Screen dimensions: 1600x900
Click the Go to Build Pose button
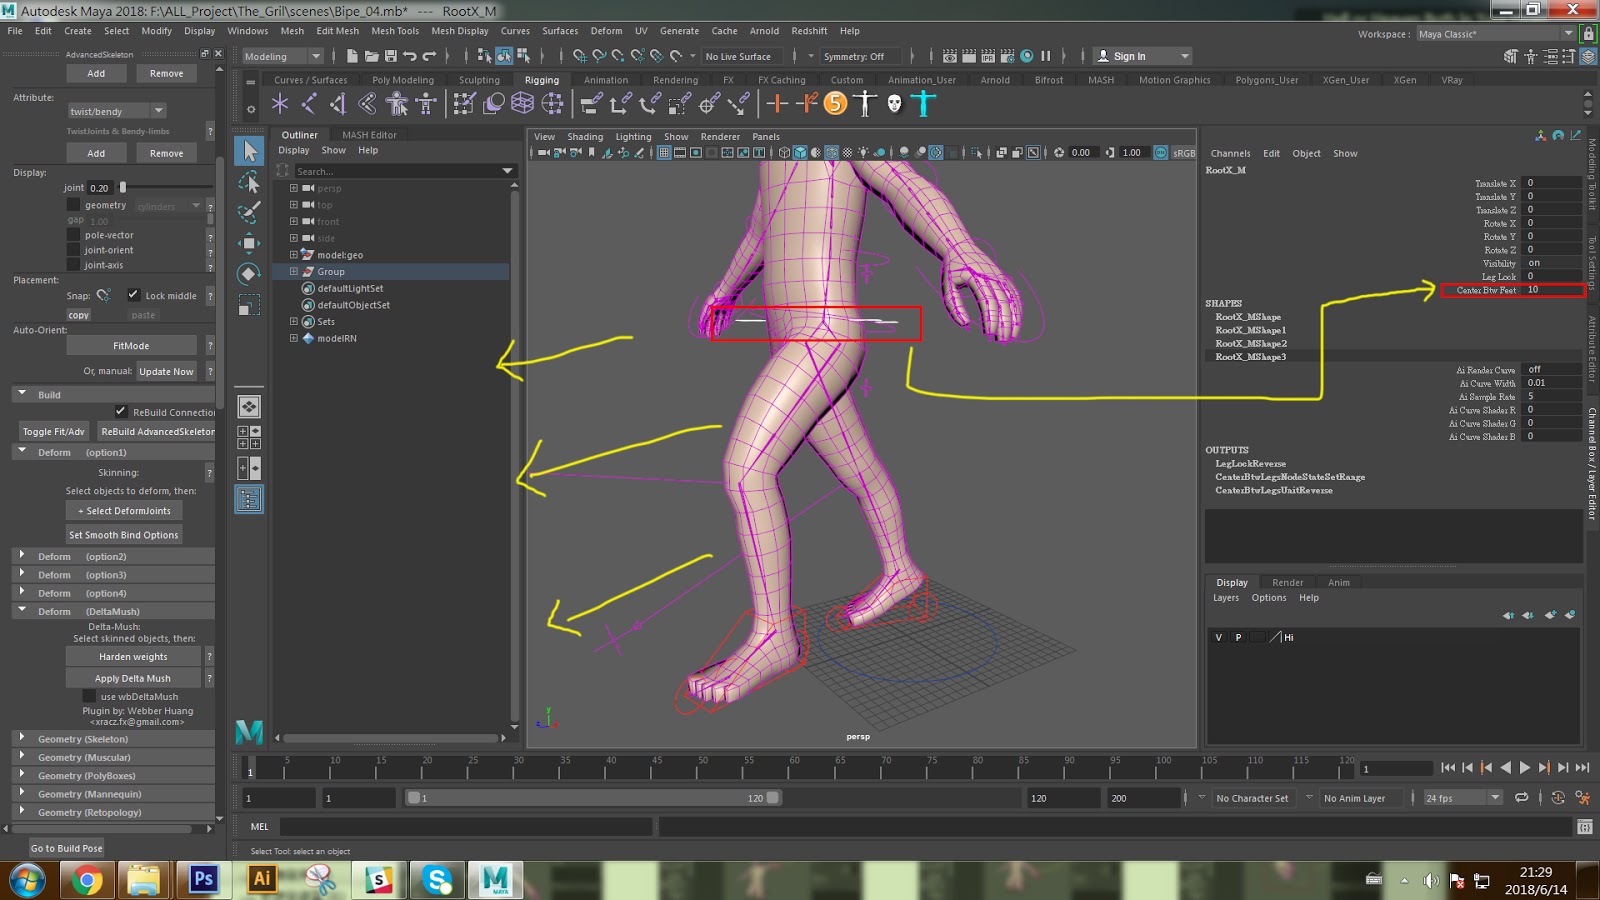coord(65,847)
